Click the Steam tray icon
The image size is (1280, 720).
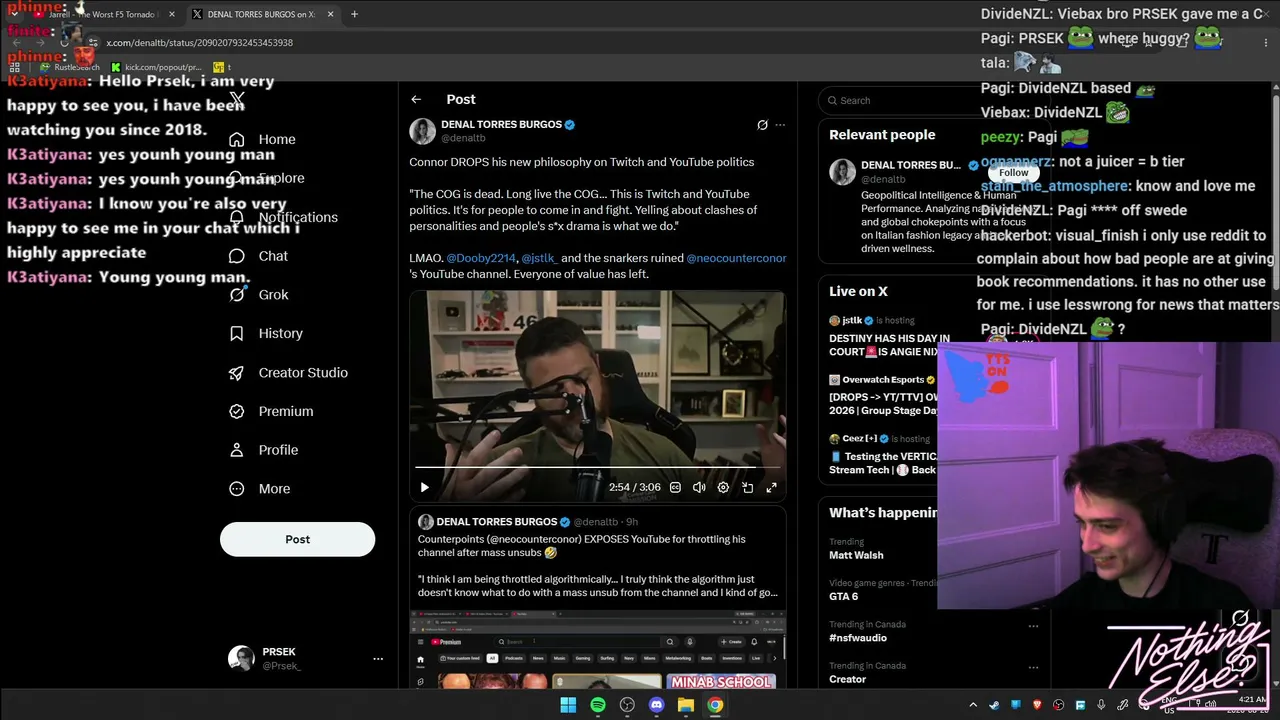pos(994,705)
